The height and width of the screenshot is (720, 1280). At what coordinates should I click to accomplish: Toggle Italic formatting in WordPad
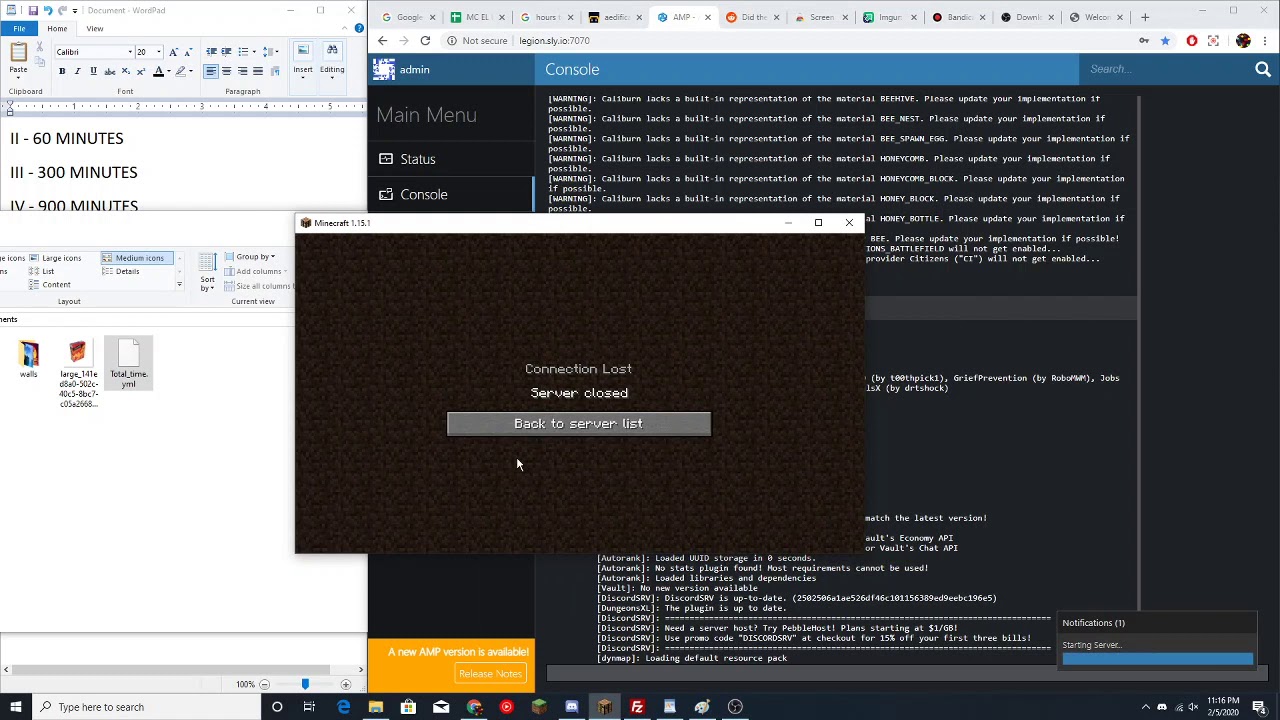tap(78, 71)
